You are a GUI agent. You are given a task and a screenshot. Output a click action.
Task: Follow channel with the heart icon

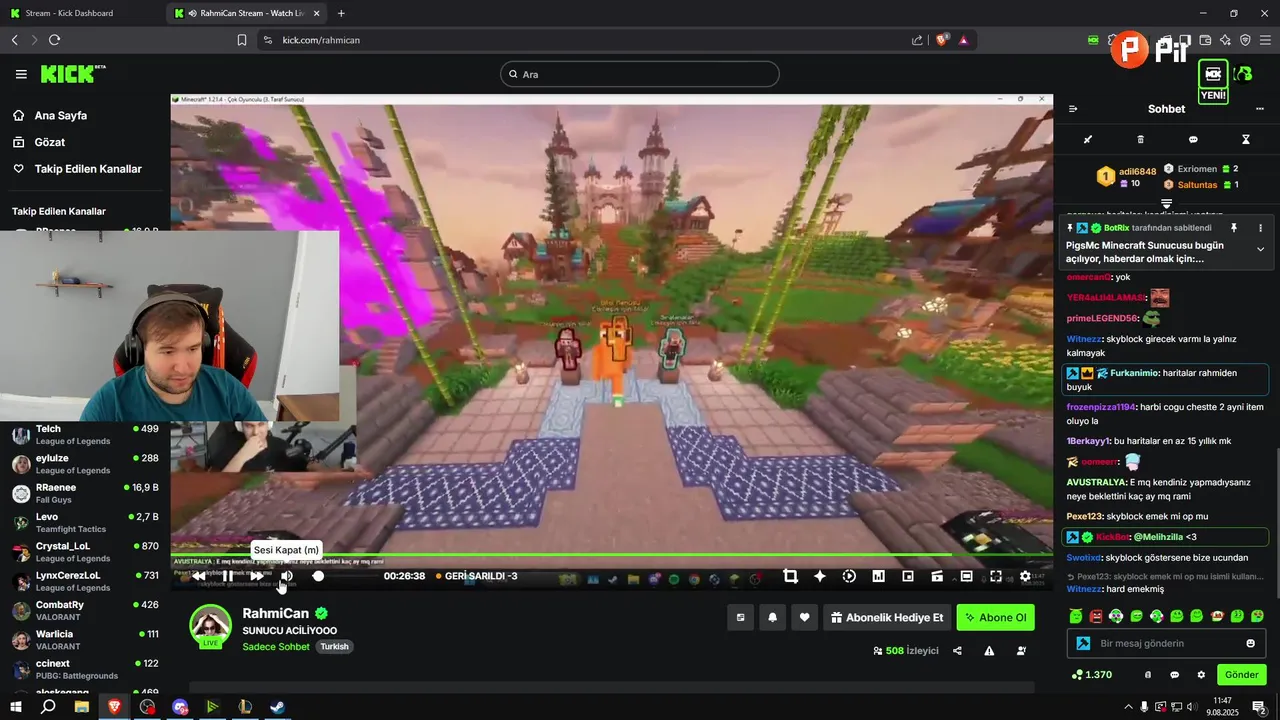(805, 618)
